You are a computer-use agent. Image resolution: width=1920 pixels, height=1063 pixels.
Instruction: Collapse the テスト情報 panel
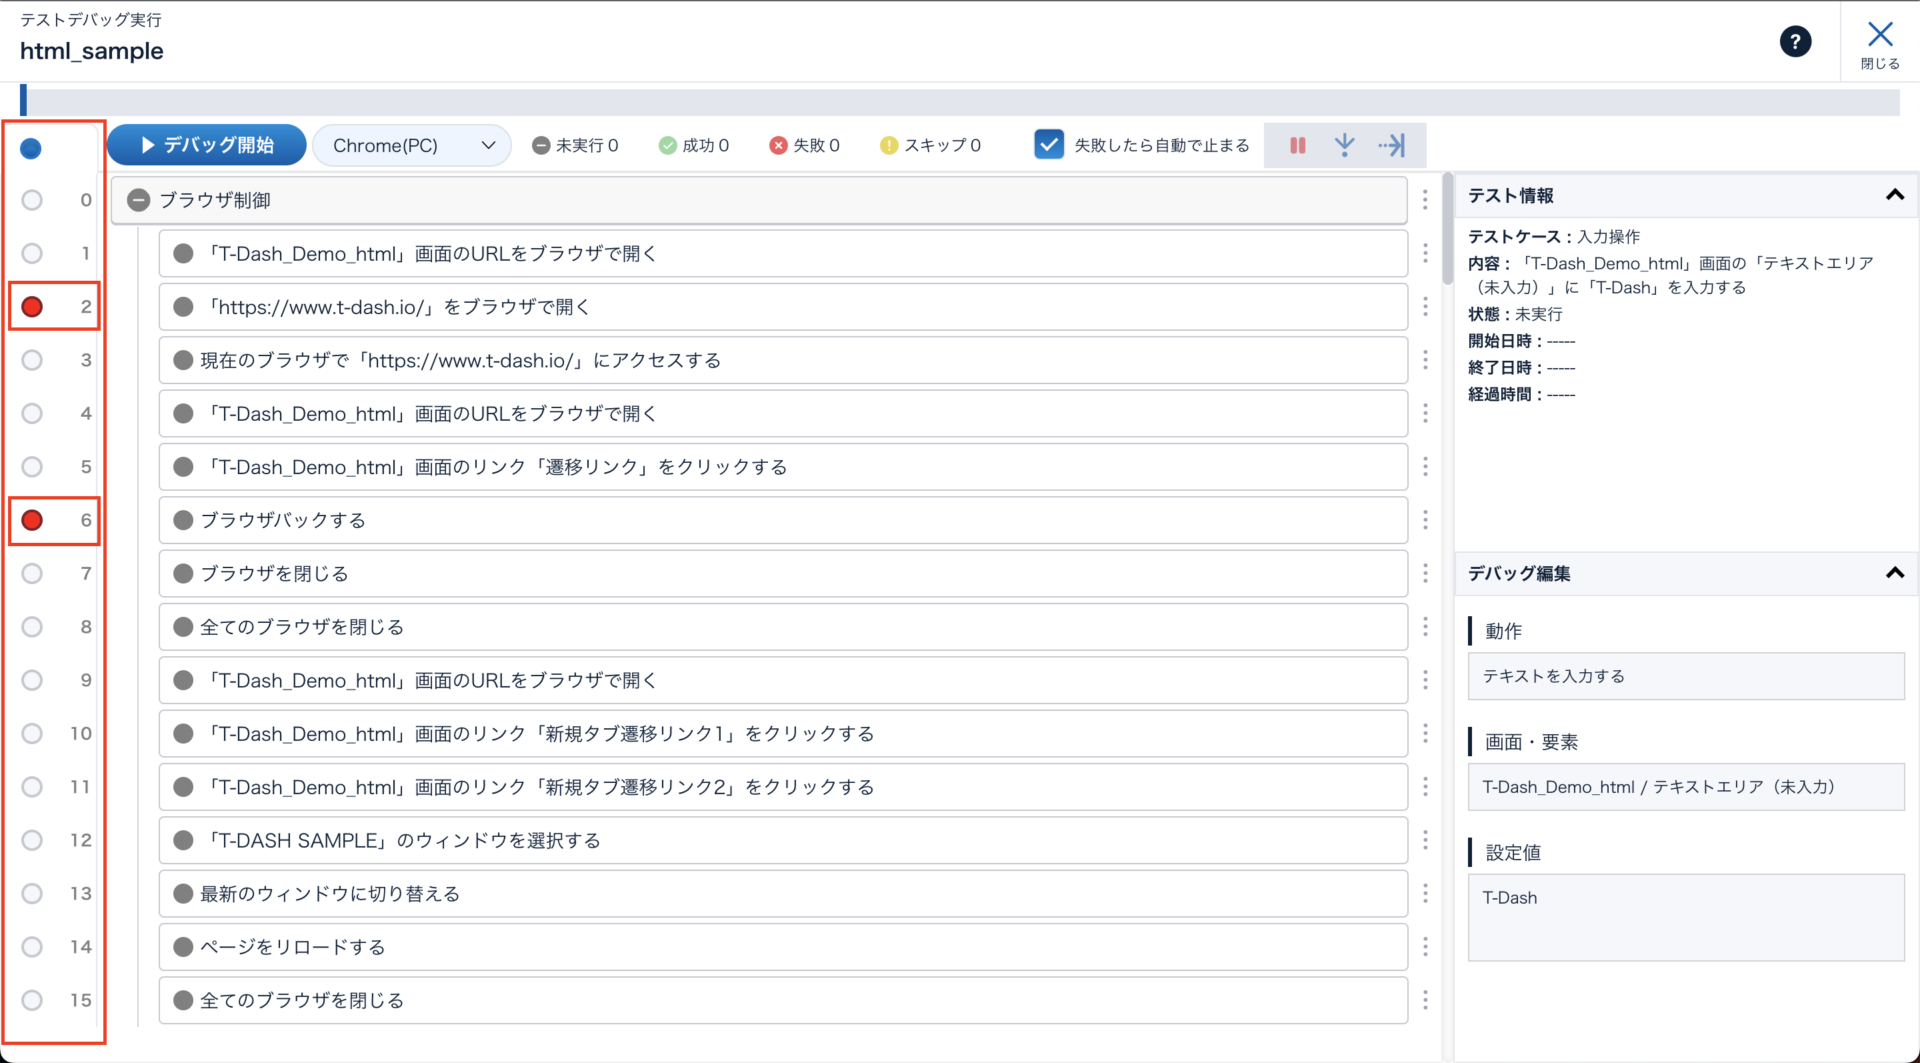(1894, 195)
